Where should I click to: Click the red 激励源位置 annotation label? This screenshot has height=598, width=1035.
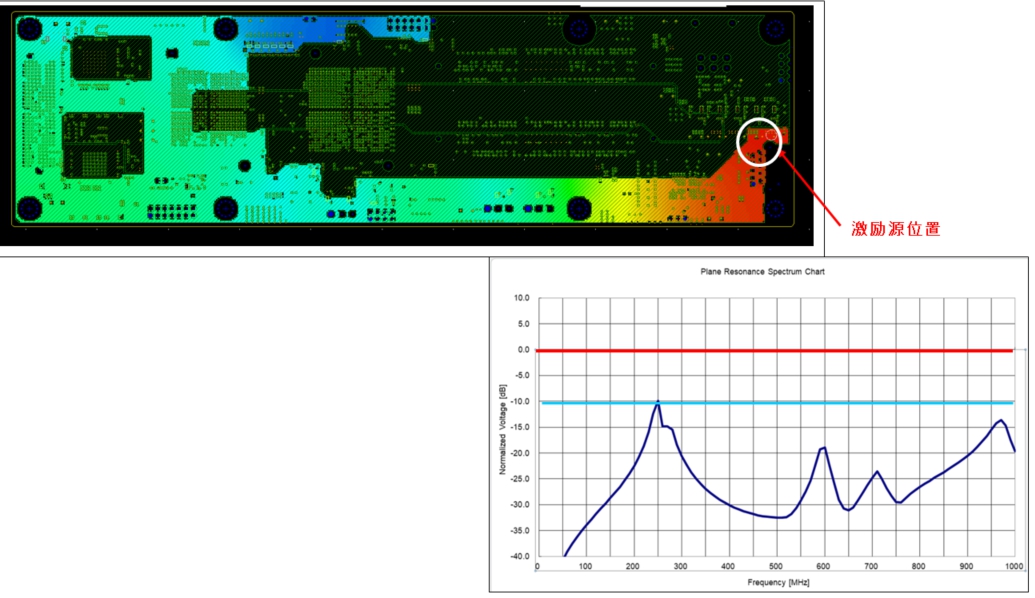895,229
